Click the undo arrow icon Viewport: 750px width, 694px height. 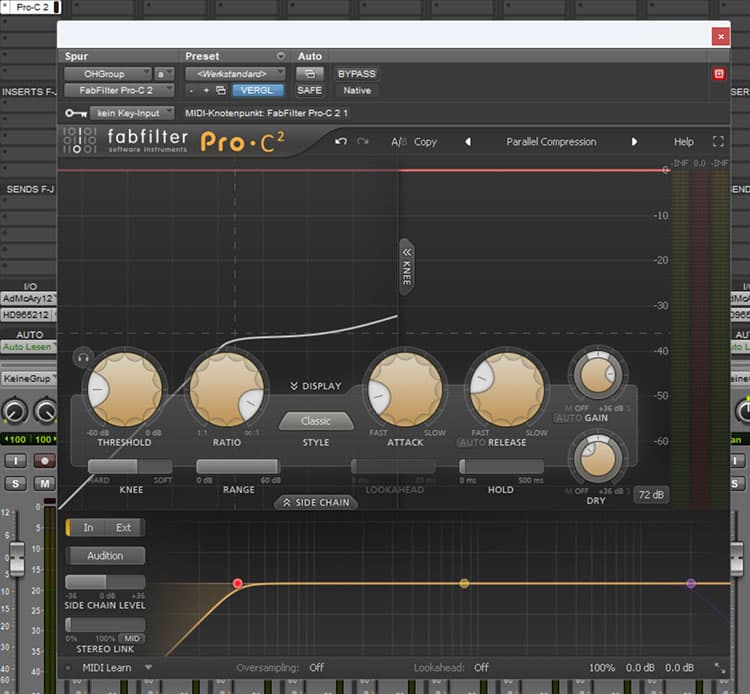(x=341, y=141)
